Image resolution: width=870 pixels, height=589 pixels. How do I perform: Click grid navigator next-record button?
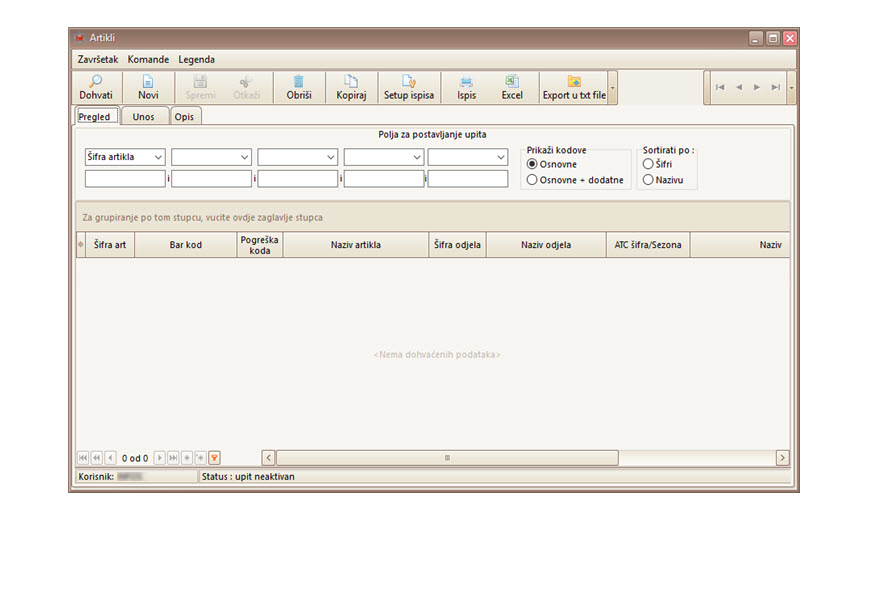159,458
